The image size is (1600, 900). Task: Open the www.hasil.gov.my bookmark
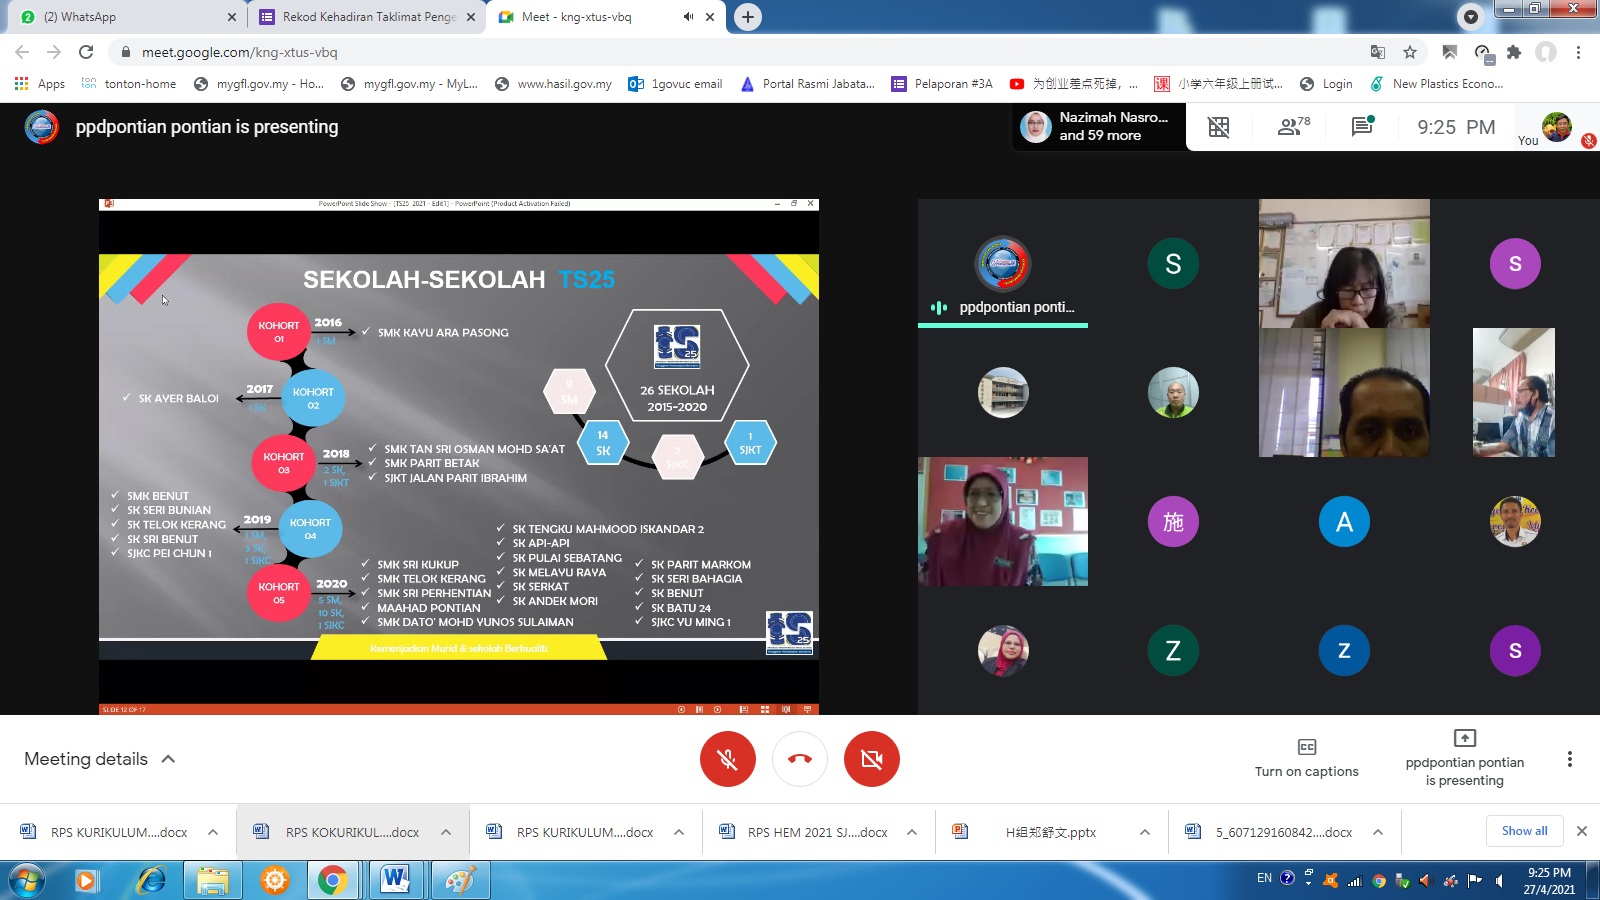click(x=556, y=84)
